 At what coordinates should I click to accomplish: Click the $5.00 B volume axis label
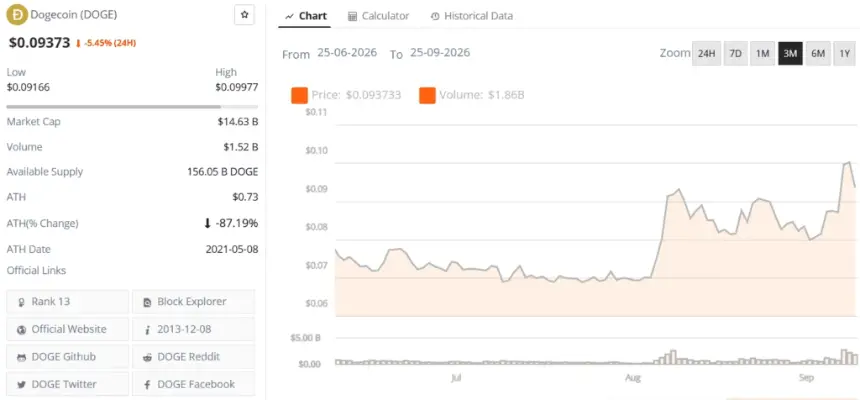point(305,338)
